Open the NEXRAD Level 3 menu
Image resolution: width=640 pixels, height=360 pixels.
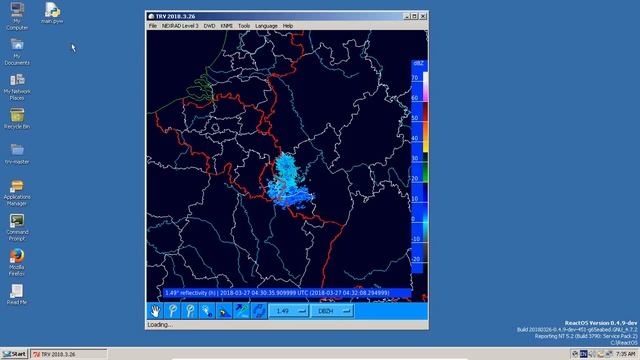pos(180,26)
